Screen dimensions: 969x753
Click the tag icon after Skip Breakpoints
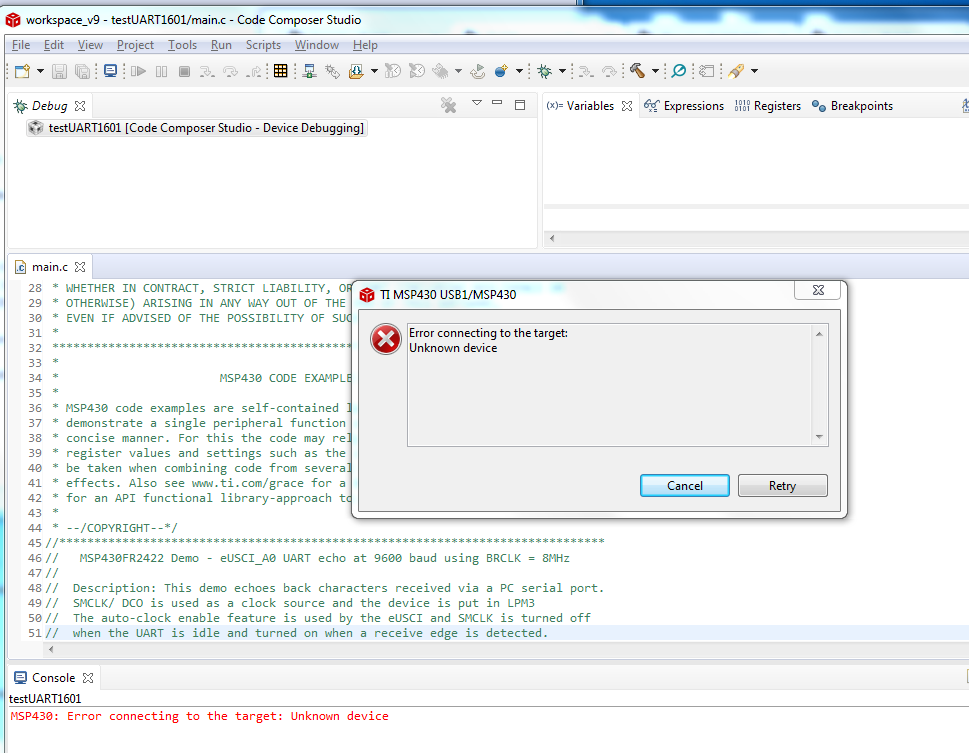707,71
